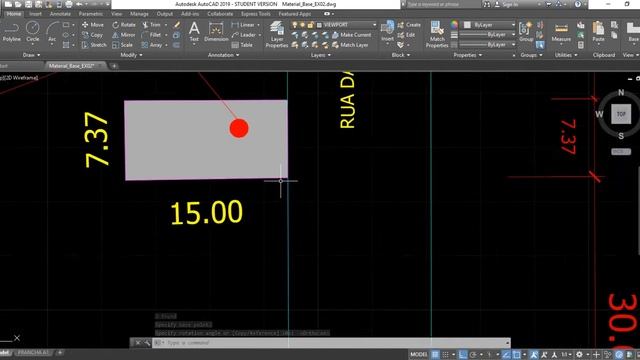Open the Parametric ribbon tab
Viewport: 640px width, 360px height.
click(91, 14)
